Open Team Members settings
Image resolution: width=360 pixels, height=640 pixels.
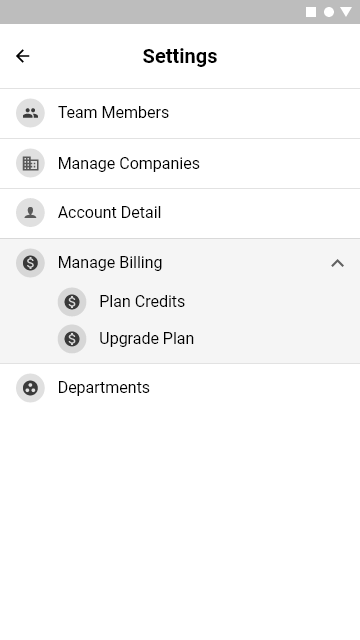[x=180, y=113]
